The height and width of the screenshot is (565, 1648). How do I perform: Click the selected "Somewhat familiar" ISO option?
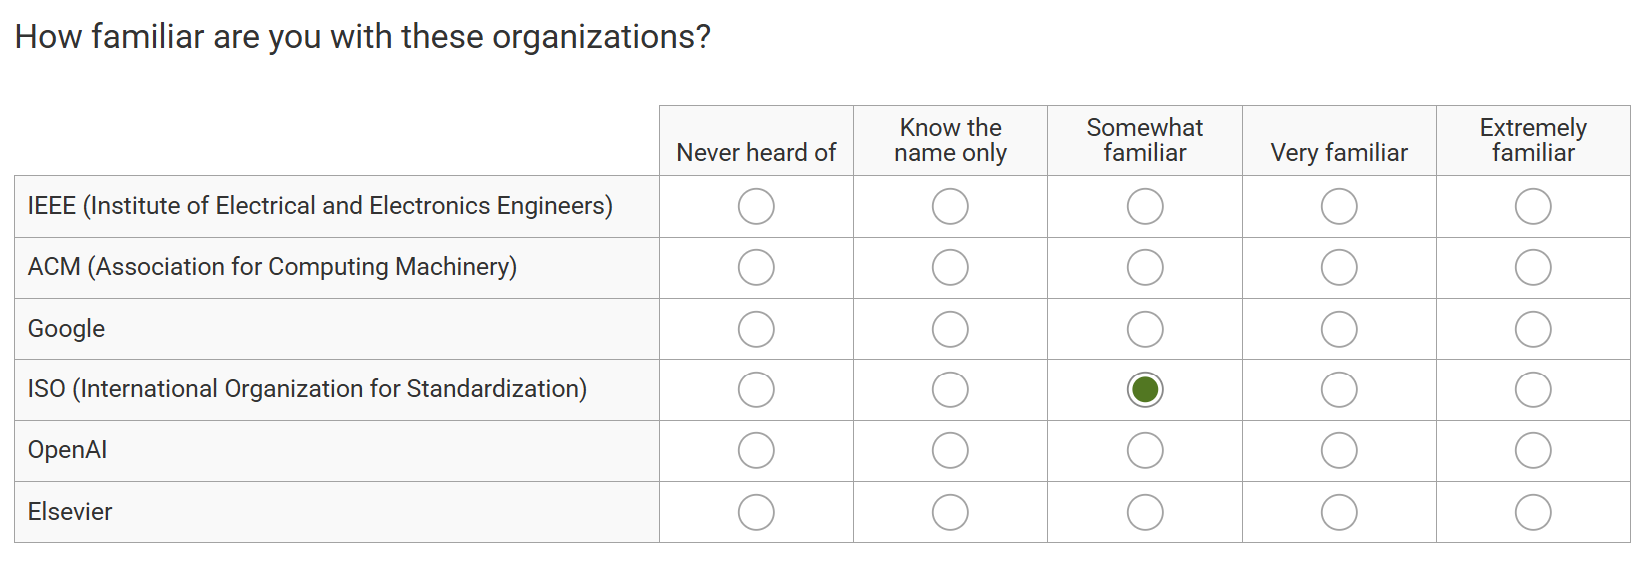coord(1145,390)
